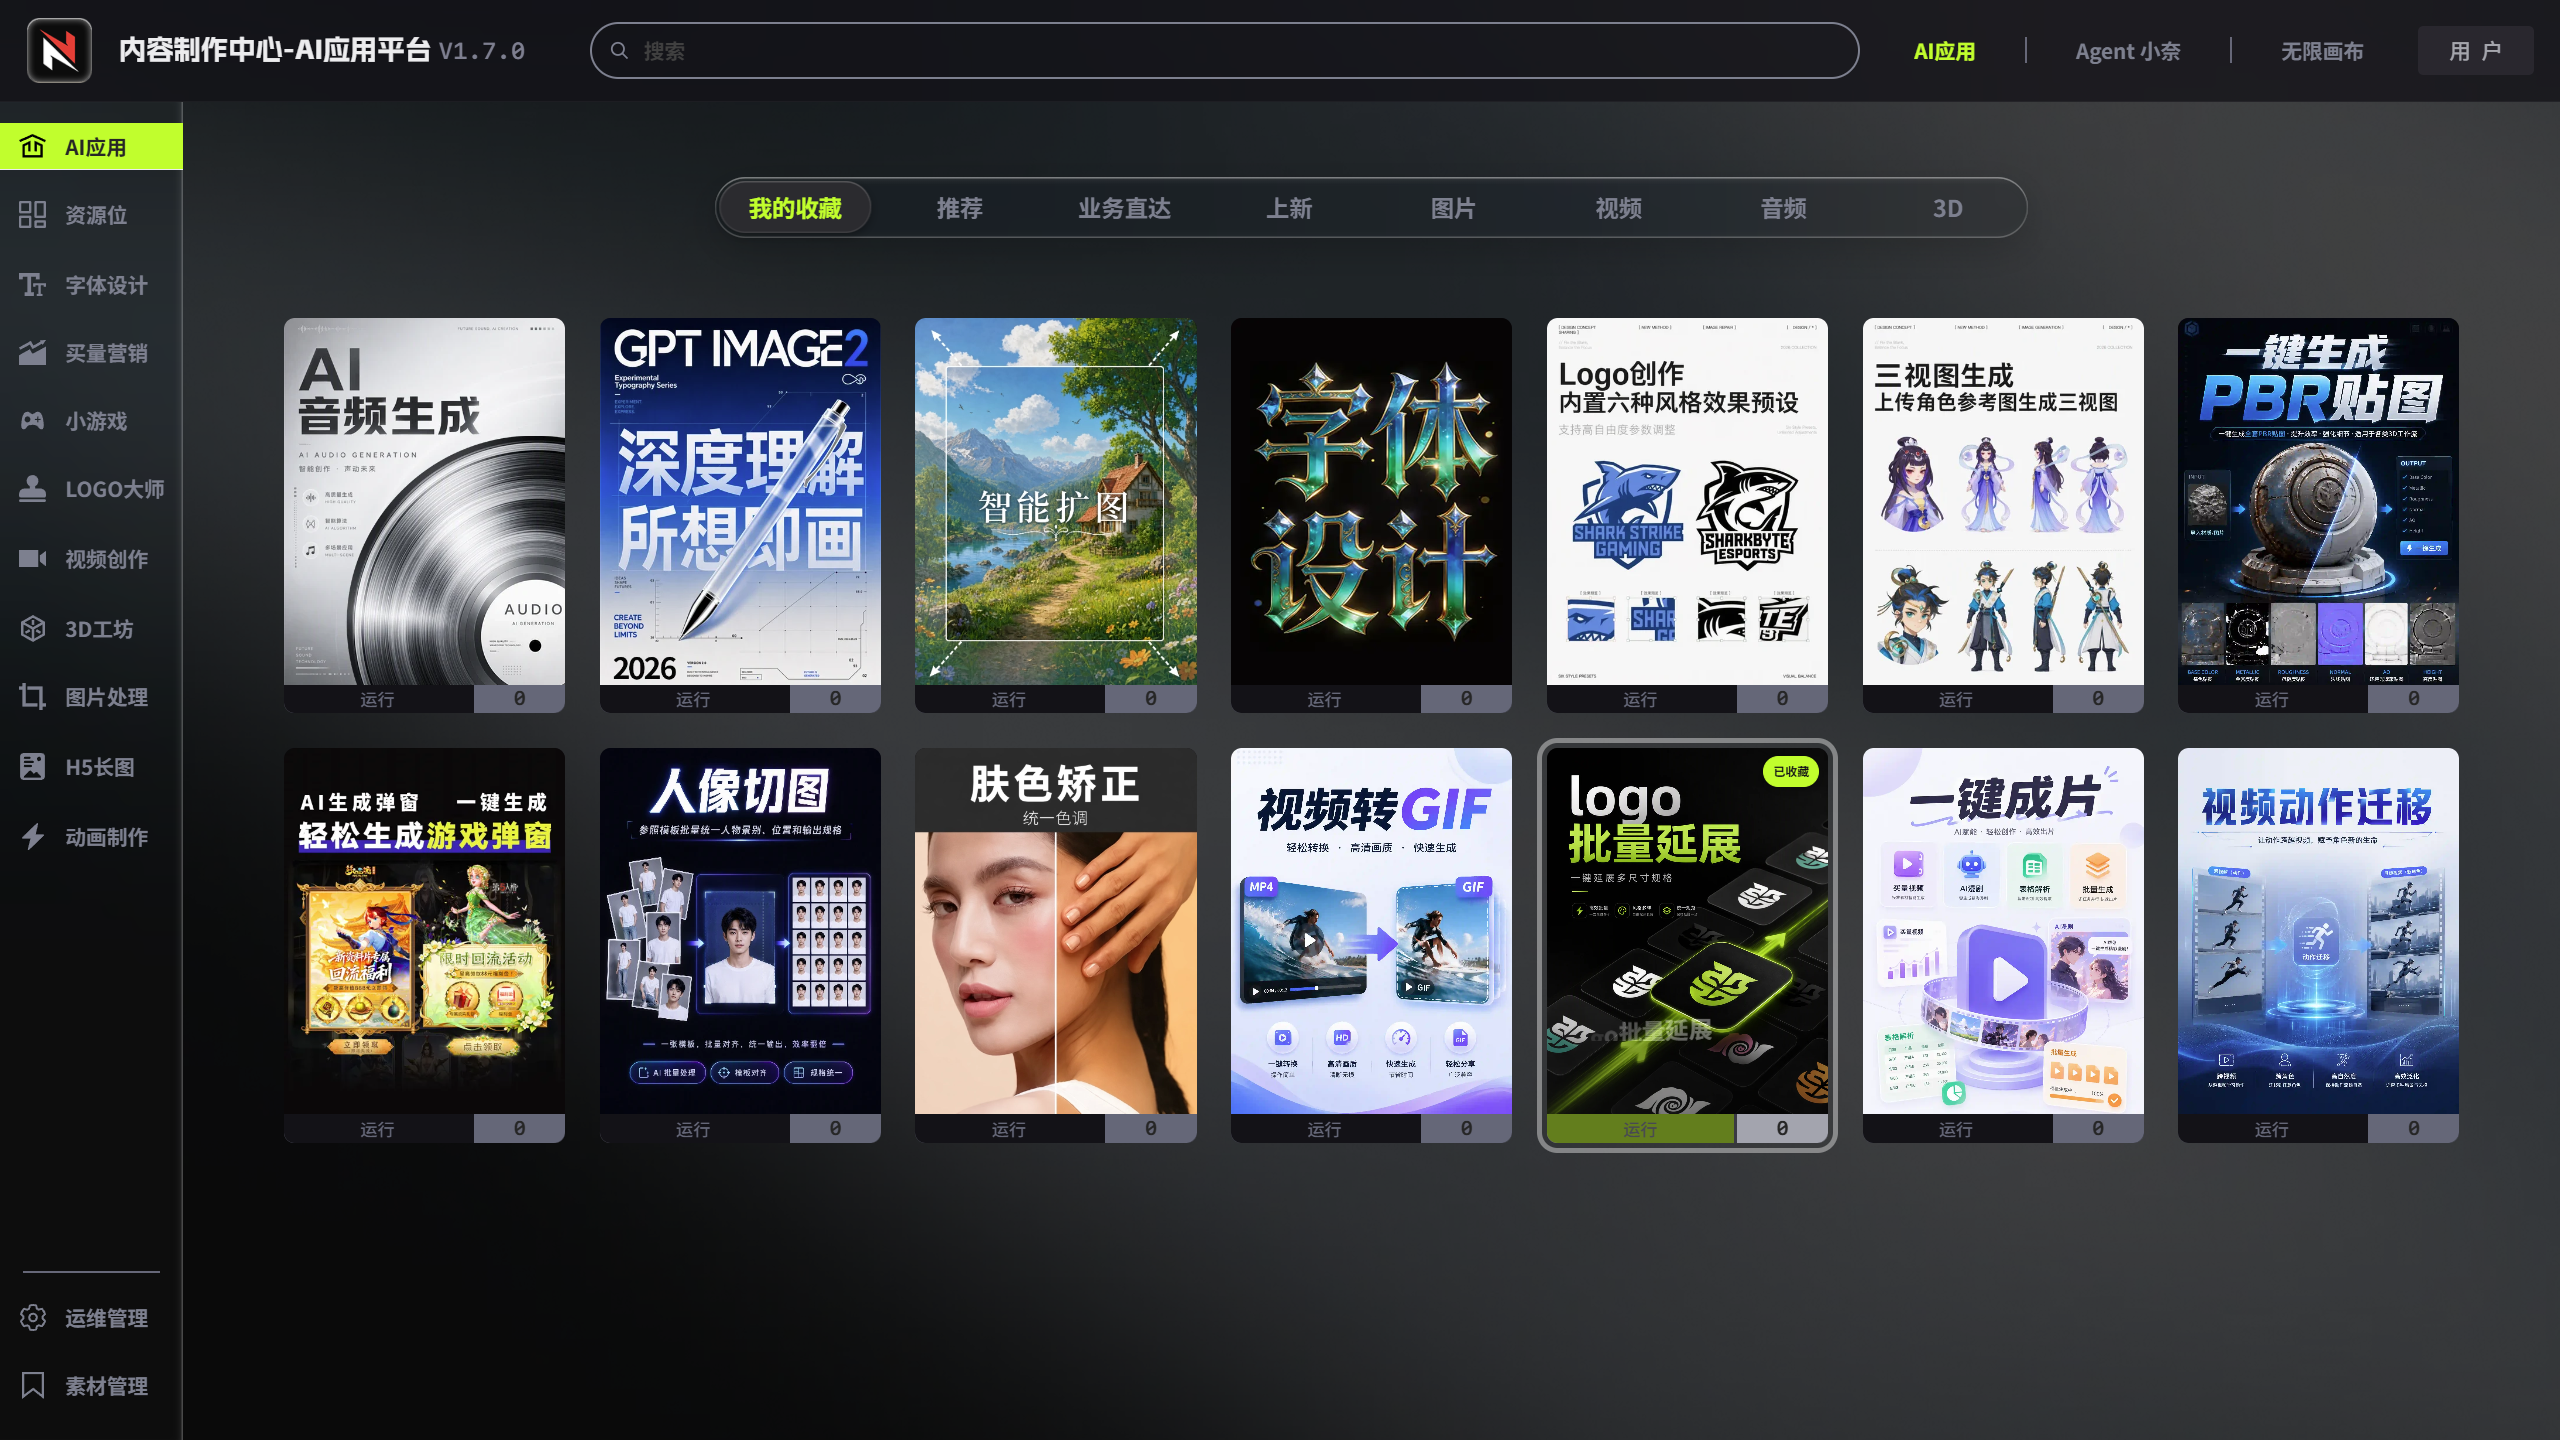Open the 人像切图 thumbnail

tap(740, 931)
